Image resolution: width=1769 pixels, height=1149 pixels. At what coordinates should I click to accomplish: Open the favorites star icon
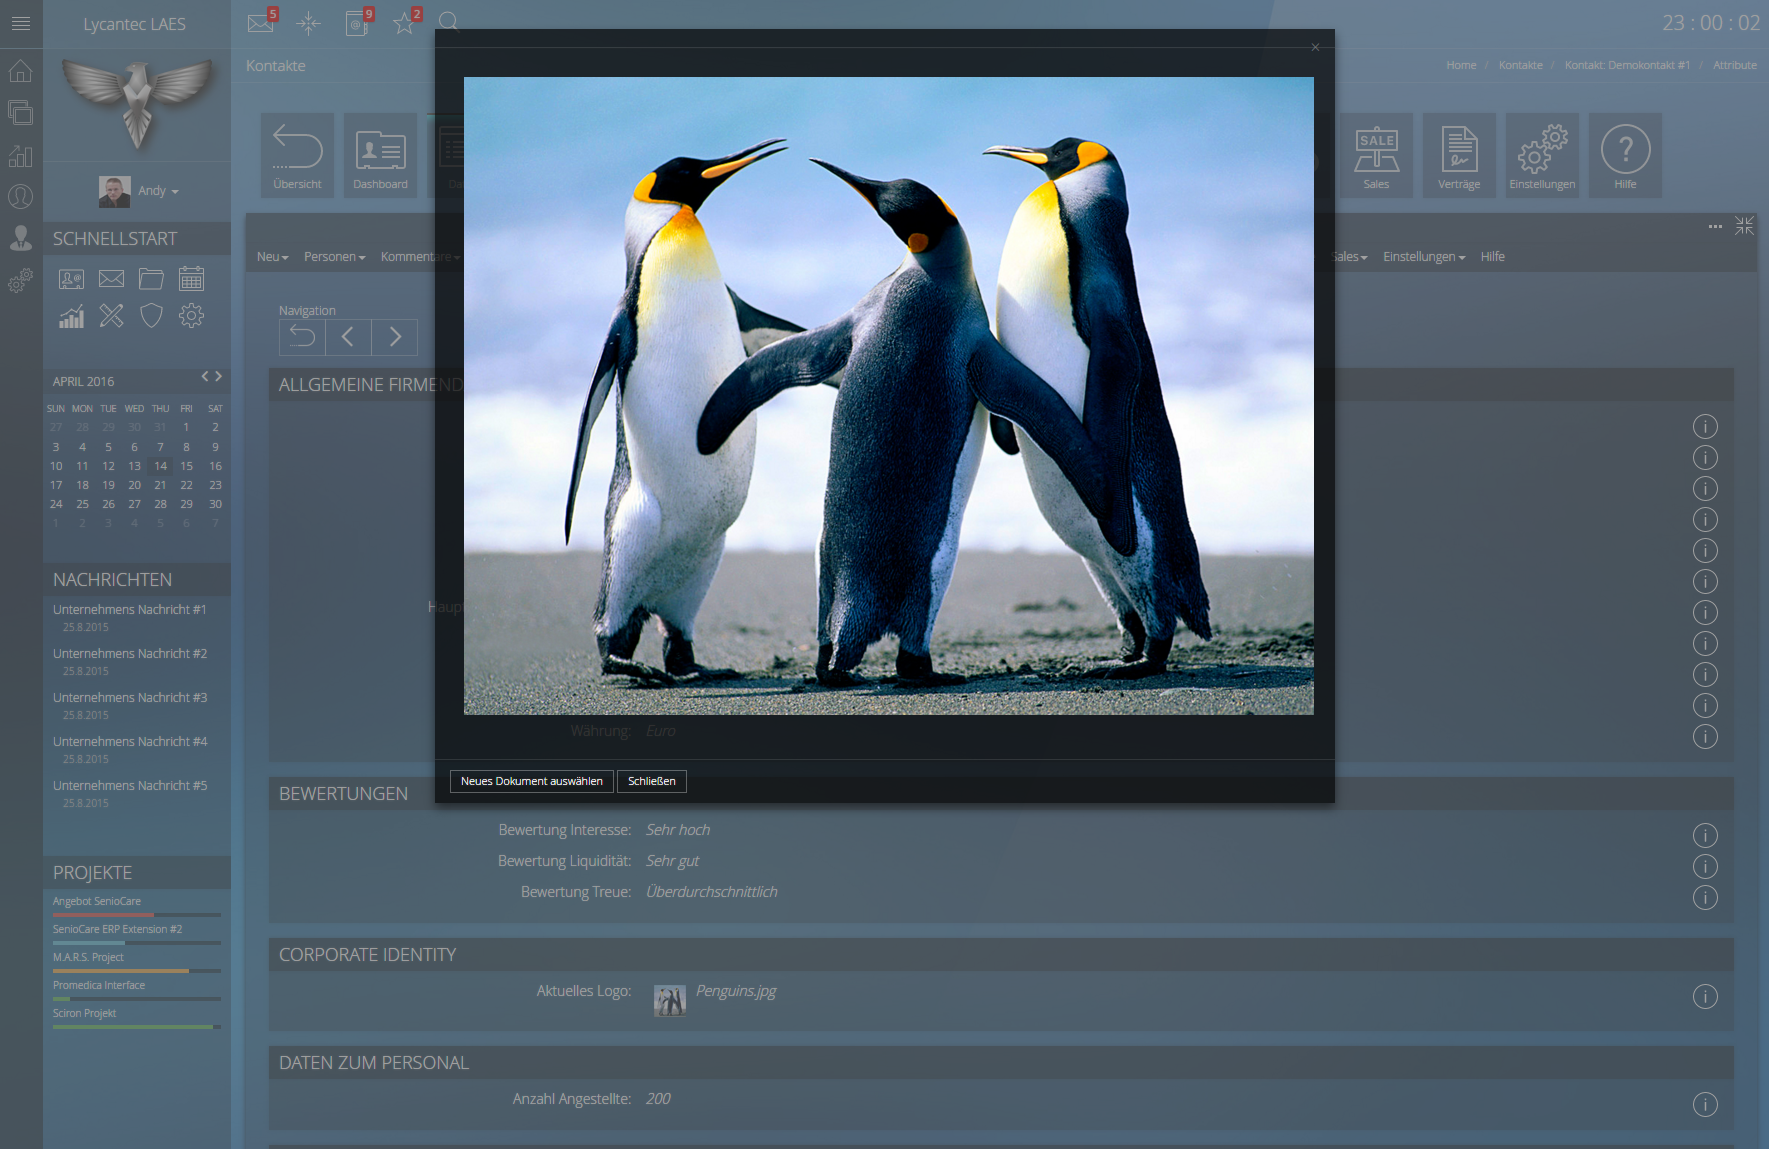click(x=406, y=22)
